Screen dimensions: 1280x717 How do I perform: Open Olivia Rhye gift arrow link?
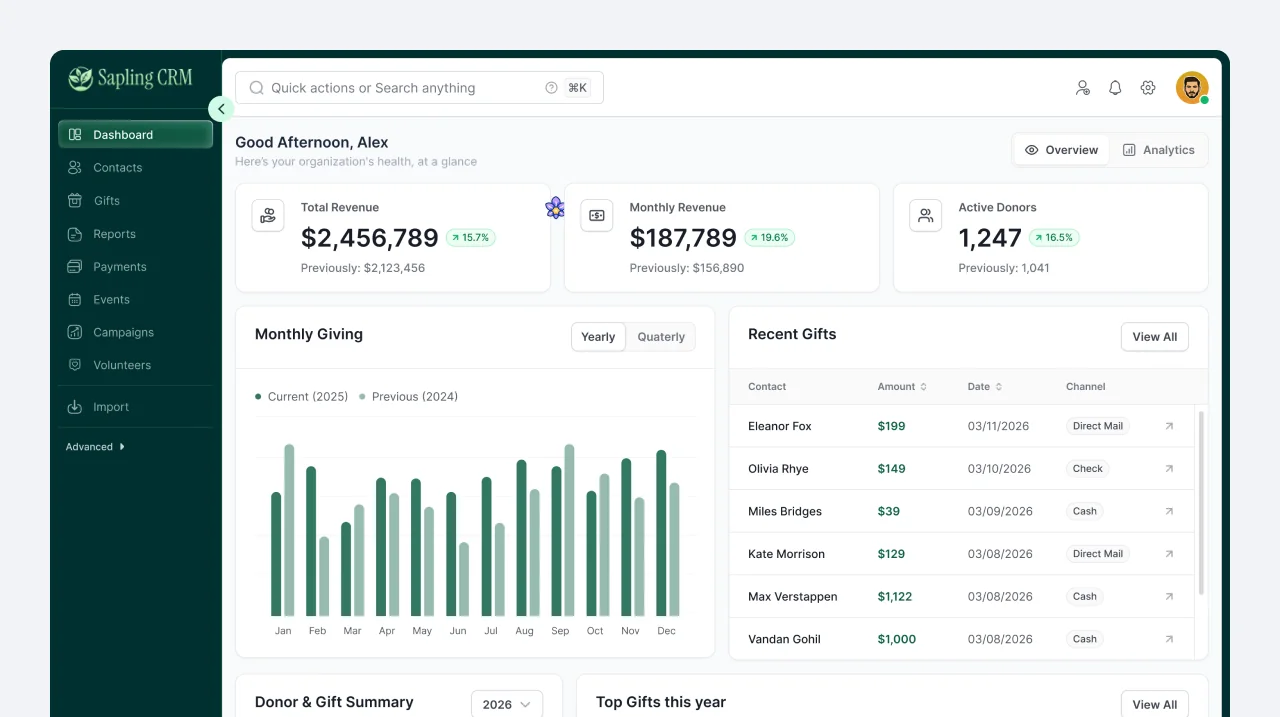(x=1169, y=469)
